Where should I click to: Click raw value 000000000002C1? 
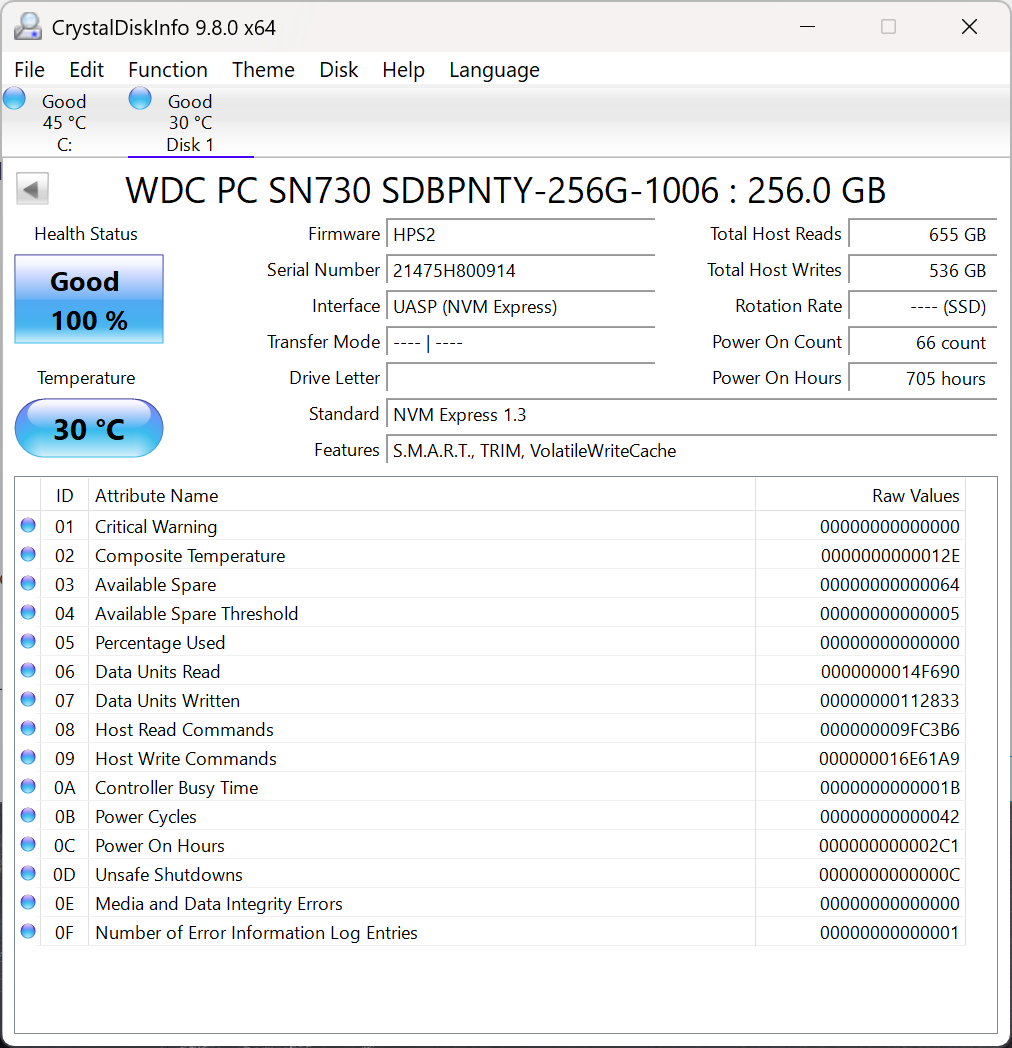click(x=889, y=845)
